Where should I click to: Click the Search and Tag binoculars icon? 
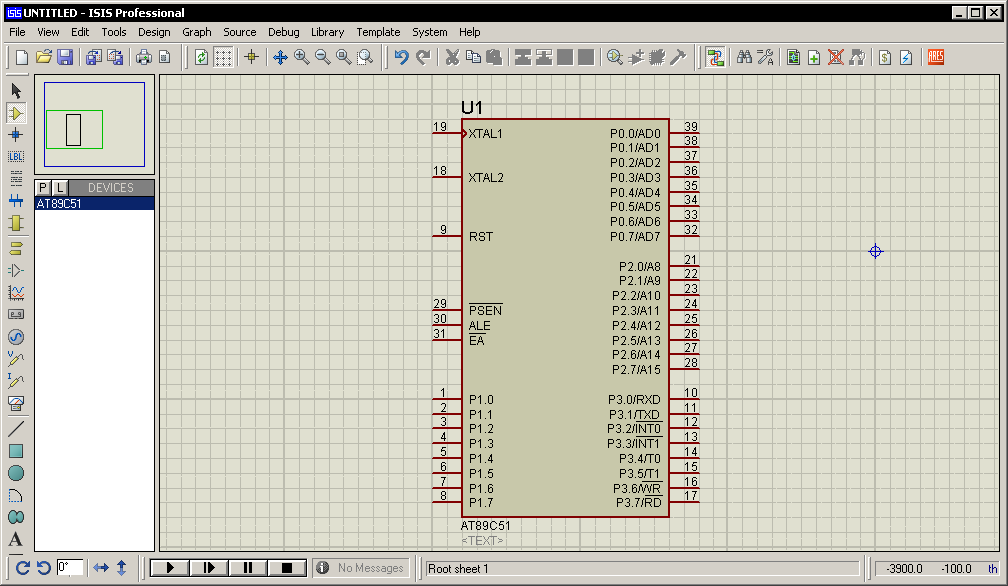[744, 57]
